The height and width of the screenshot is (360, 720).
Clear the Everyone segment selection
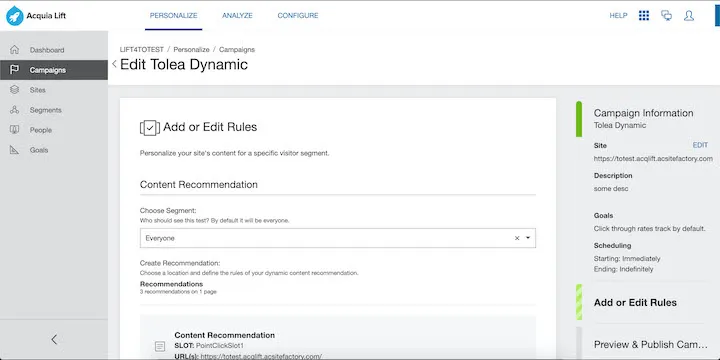point(517,238)
